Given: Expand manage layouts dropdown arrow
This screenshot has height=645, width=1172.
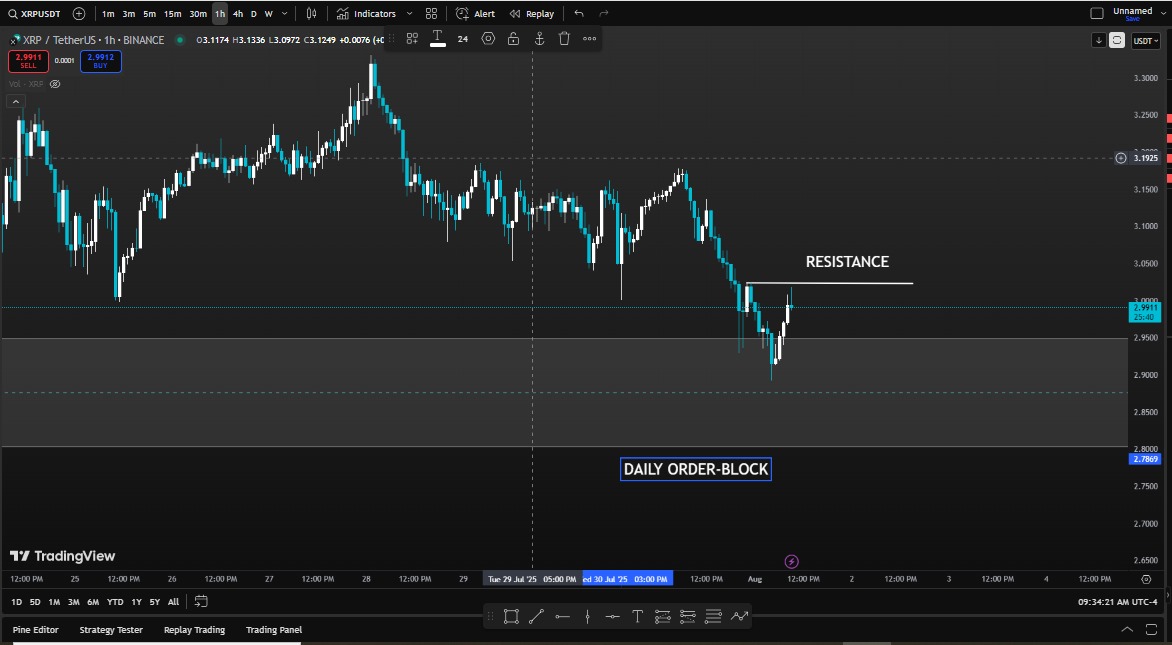Looking at the screenshot, I should click(1163, 13).
